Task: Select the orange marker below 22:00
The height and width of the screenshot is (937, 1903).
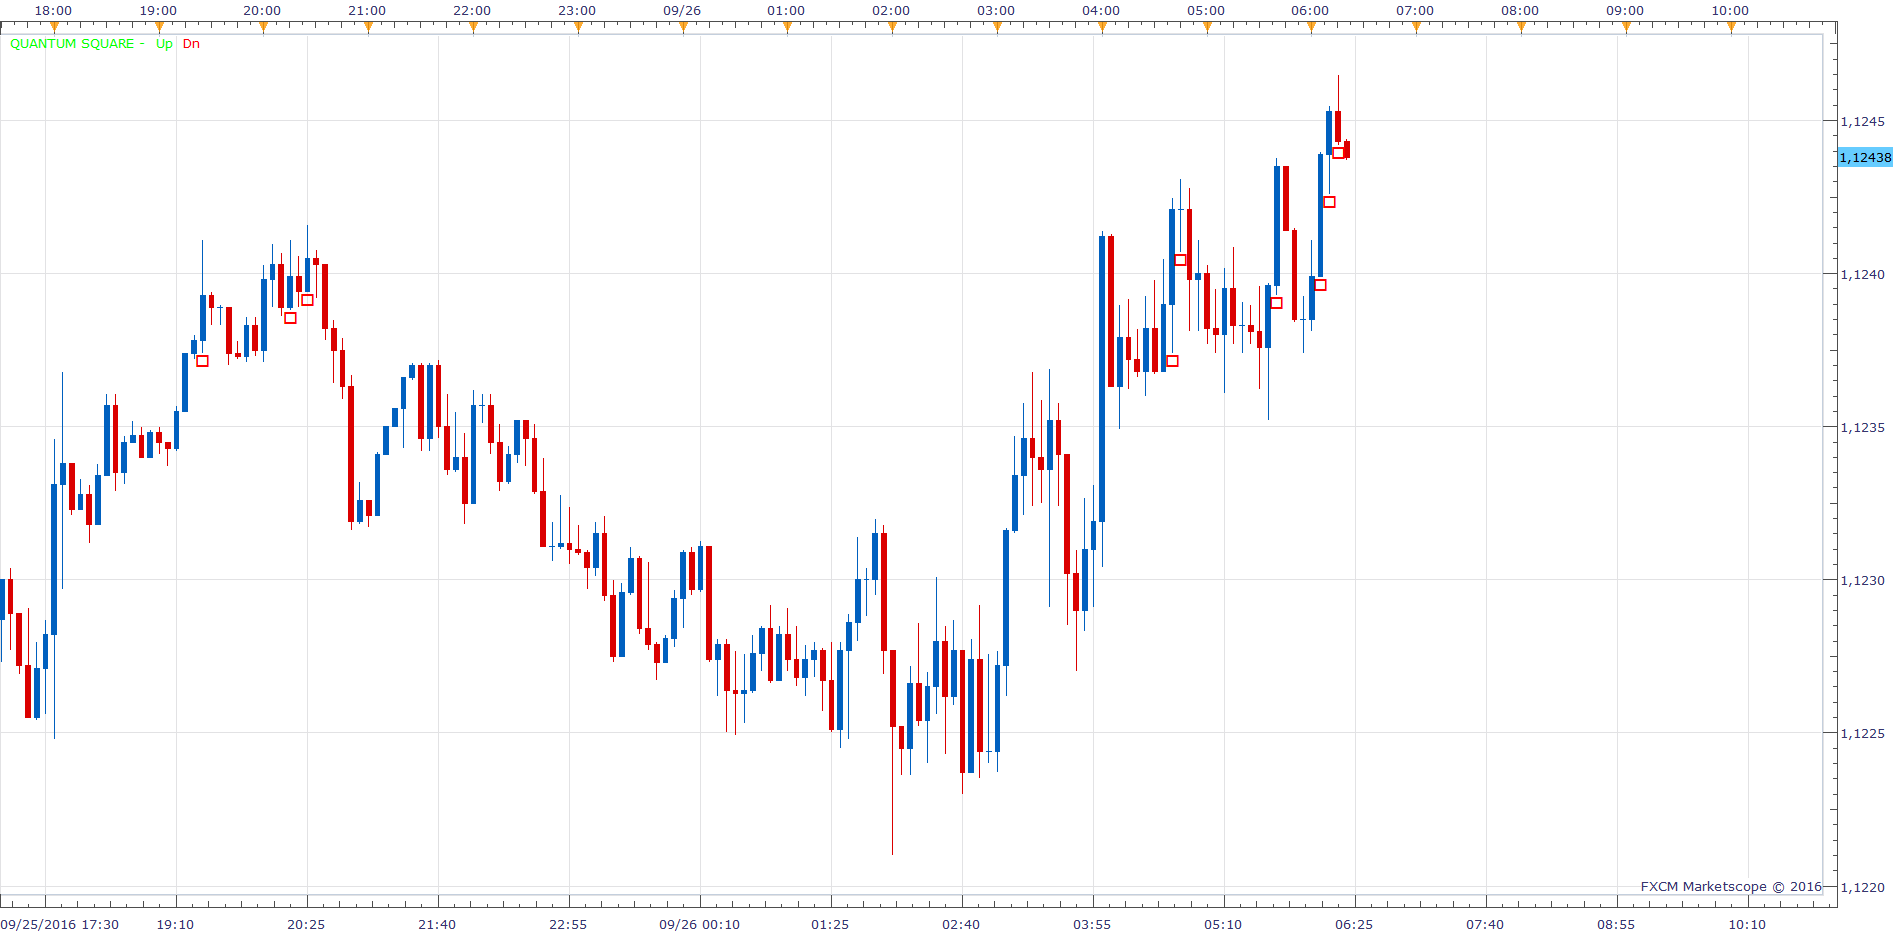Action: point(473,27)
